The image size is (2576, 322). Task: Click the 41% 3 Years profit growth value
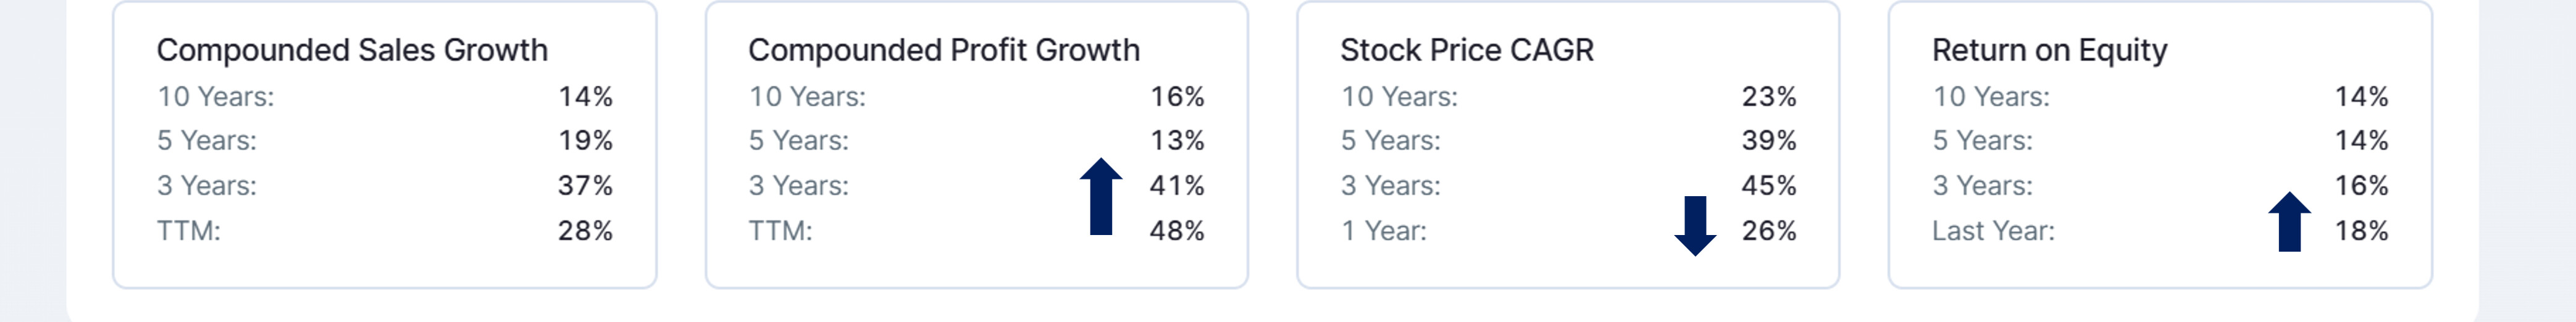pyautogui.click(x=1177, y=185)
